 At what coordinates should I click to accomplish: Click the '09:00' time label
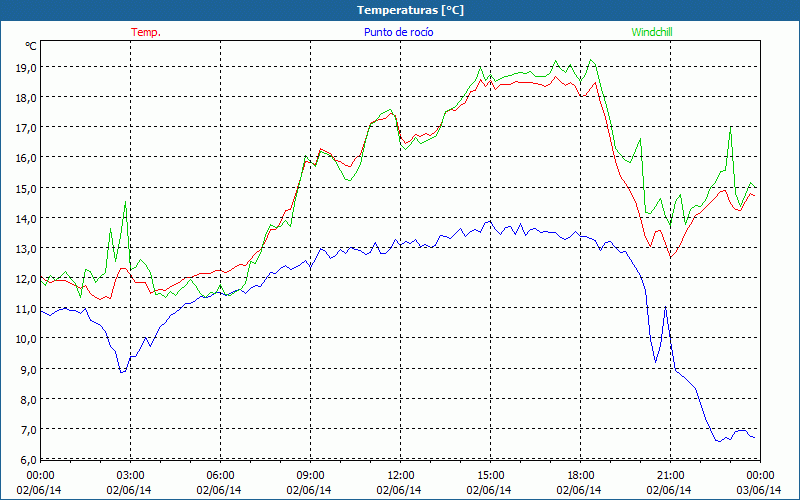(309, 476)
